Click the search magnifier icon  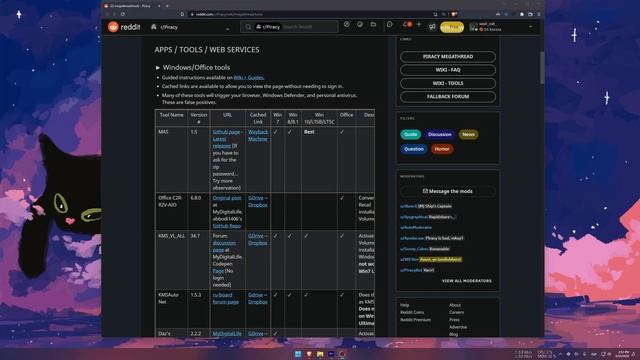tap(248, 27)
